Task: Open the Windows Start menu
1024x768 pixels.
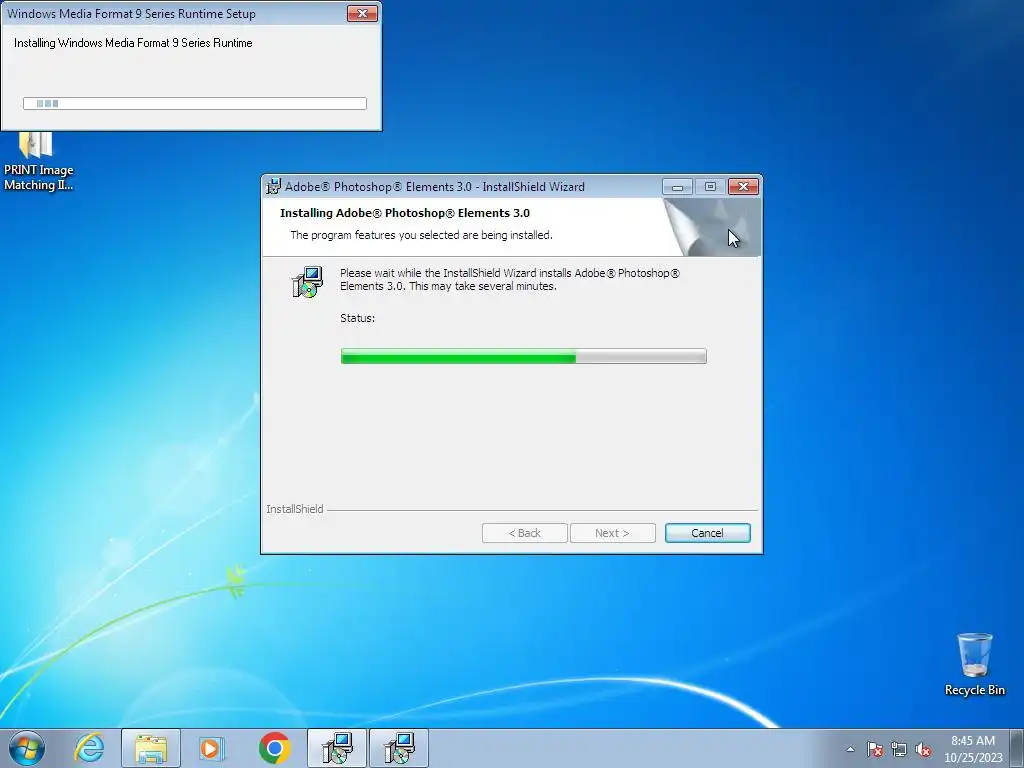Action: 27,748
